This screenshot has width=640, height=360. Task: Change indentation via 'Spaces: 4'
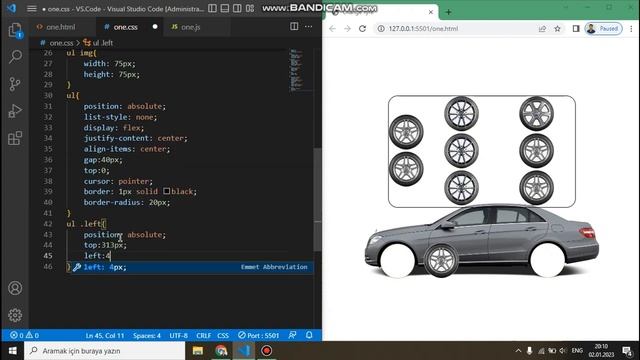[147, 336]
